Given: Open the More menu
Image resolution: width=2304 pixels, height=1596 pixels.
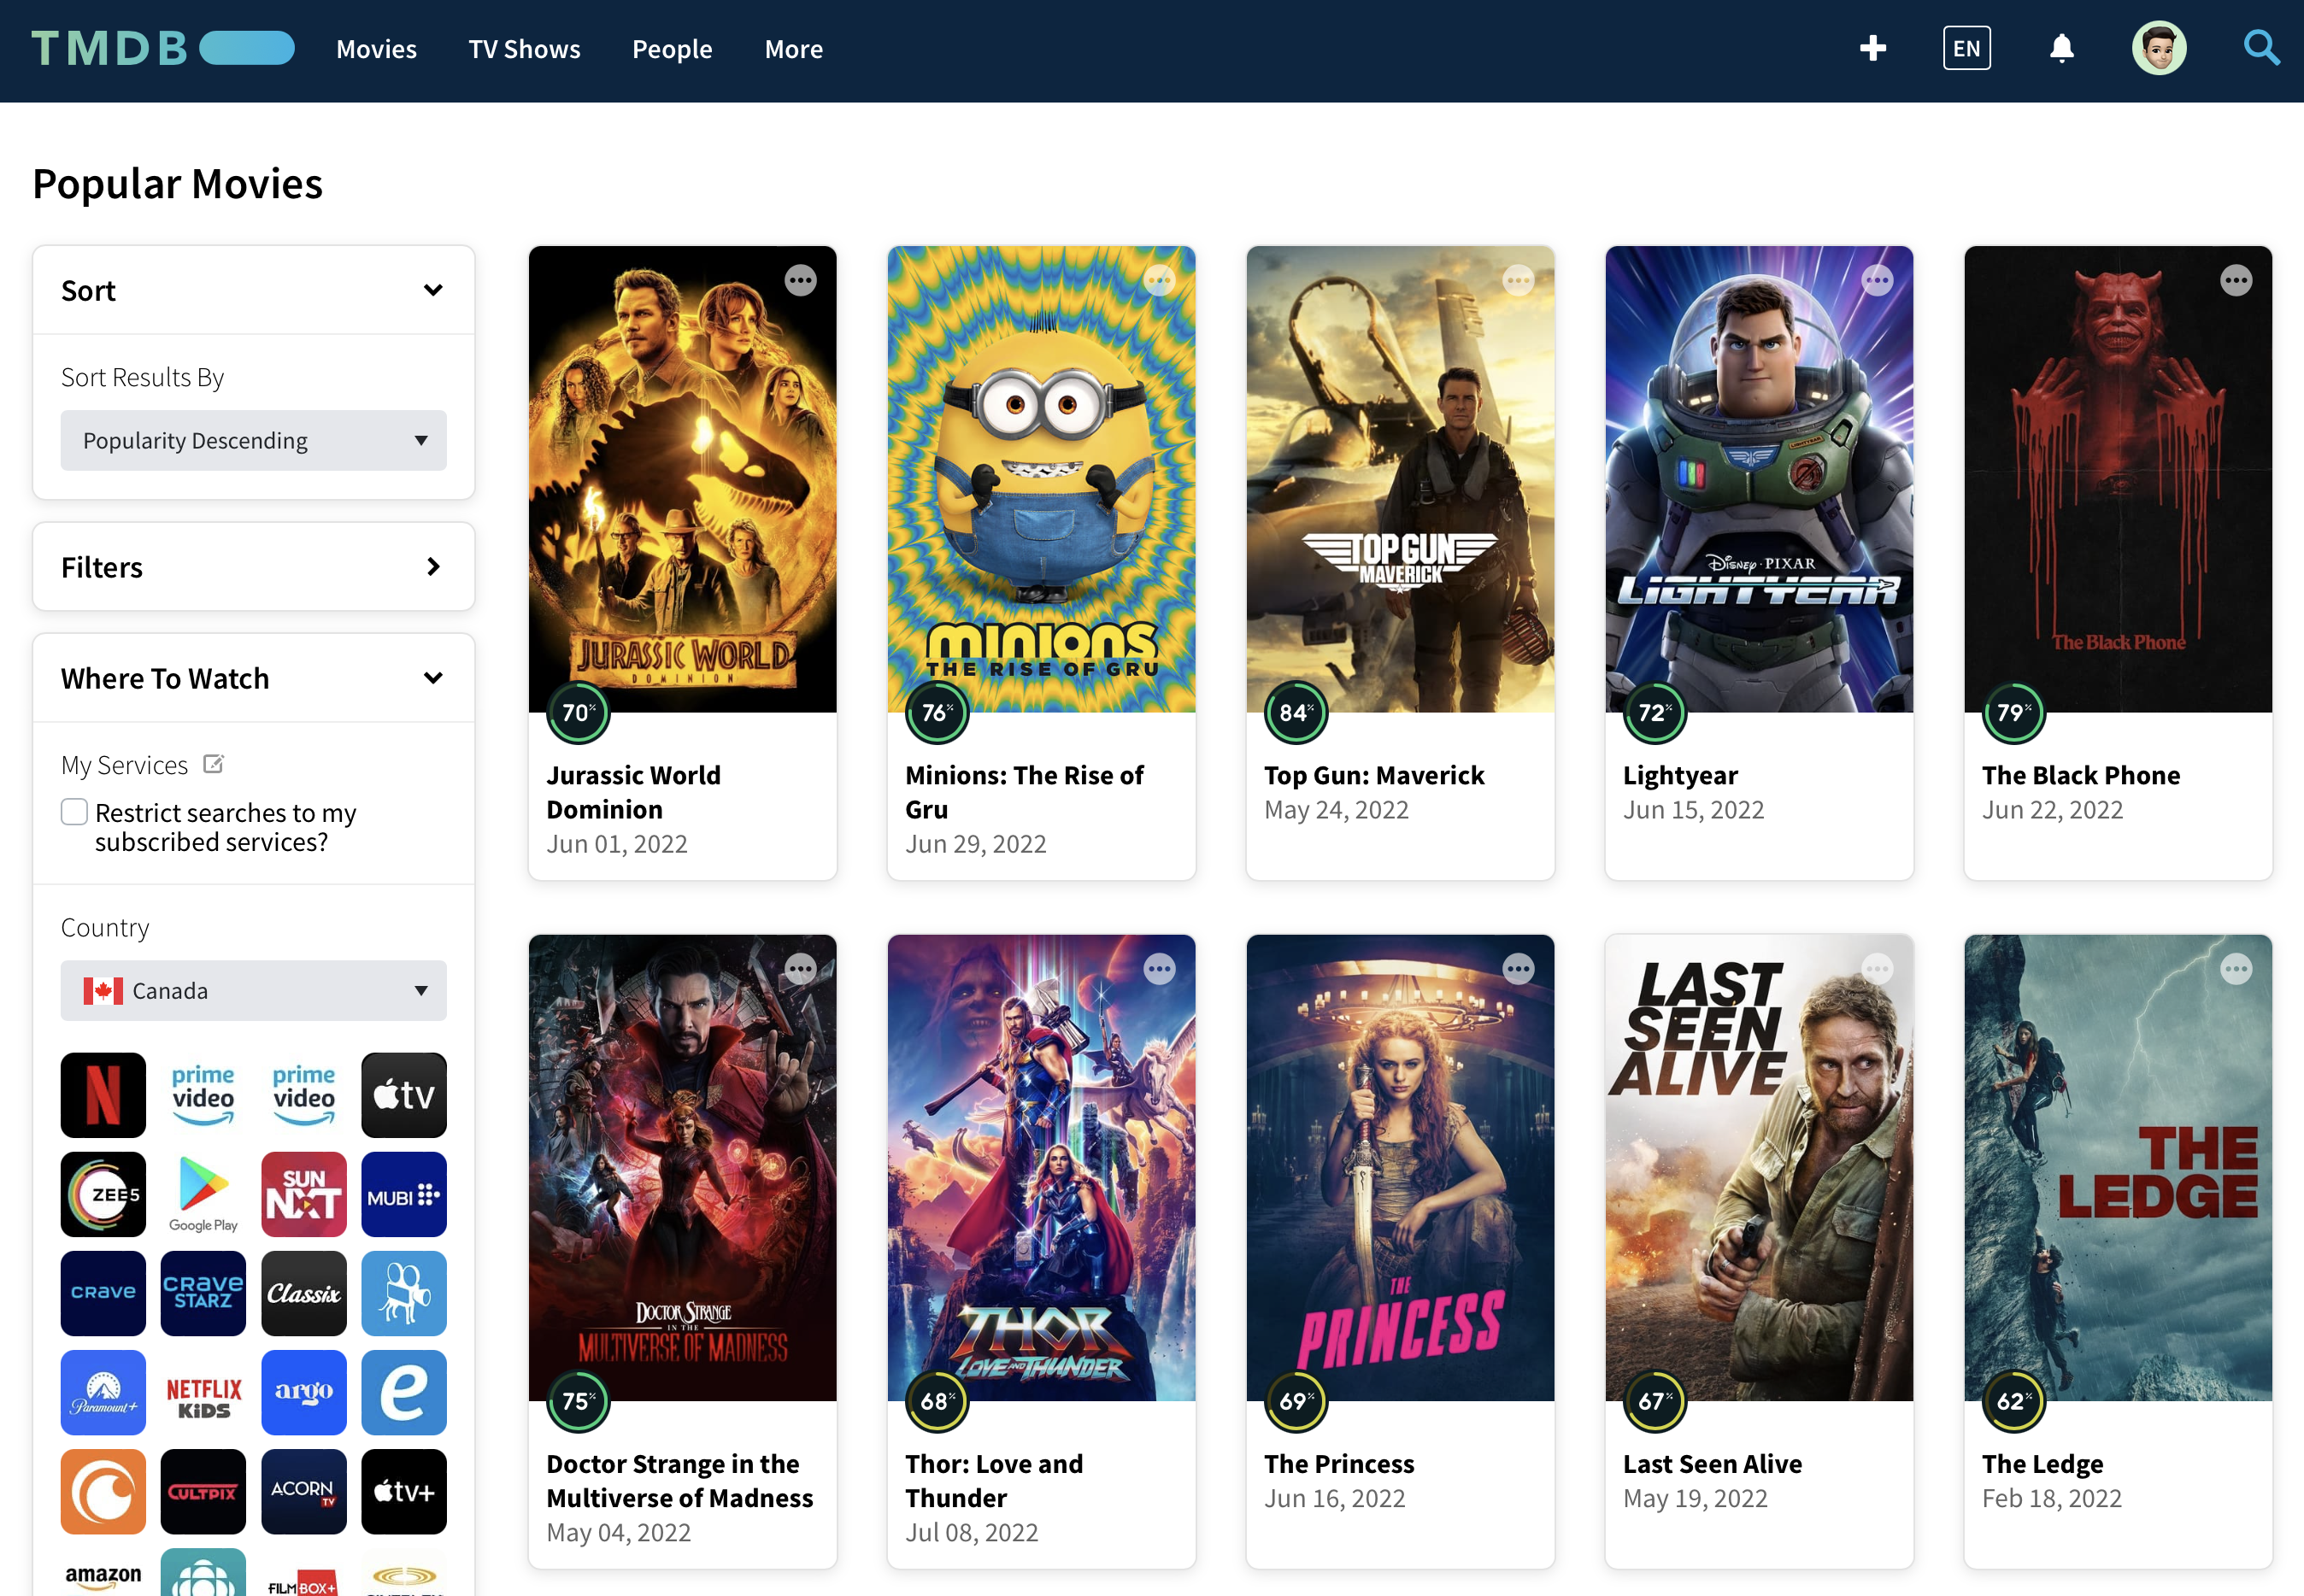Looking at the screenshot, I should pyautogui.click(x=794, y=48).
